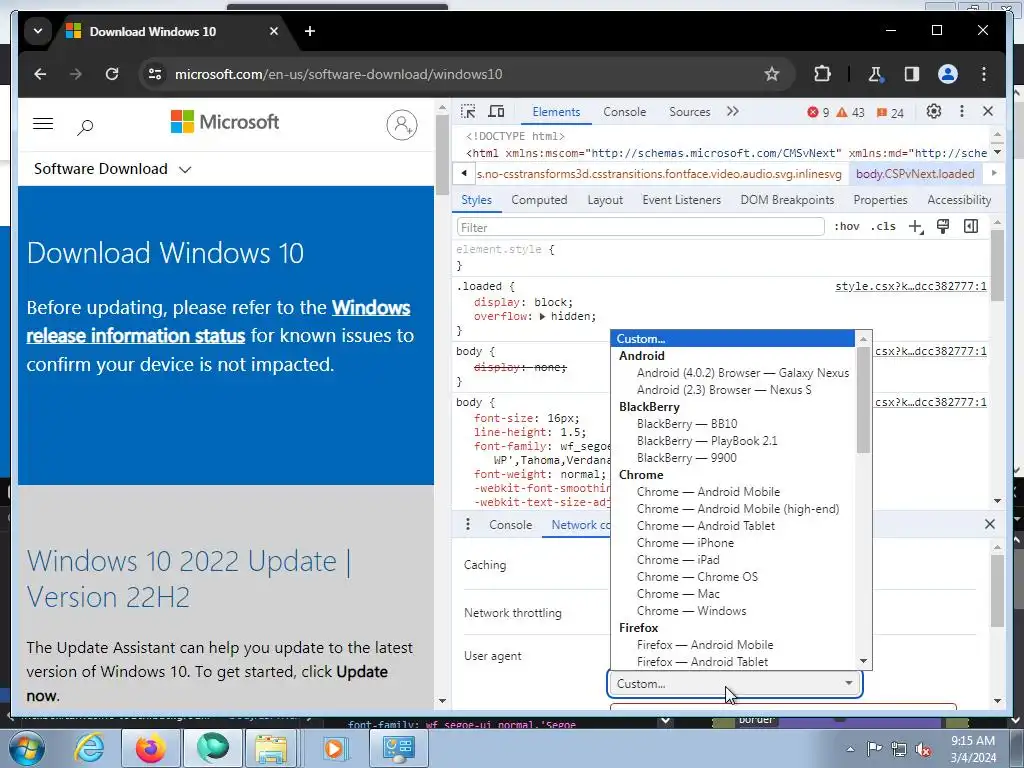
Task: Choose Firefox — Android Tablet
Action: (x=733, y=662)
